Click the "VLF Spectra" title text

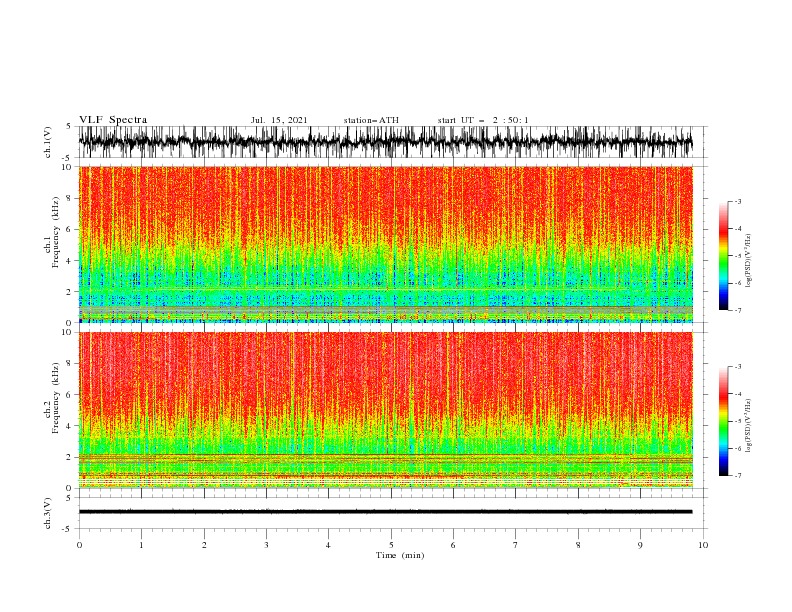point(113,120)
